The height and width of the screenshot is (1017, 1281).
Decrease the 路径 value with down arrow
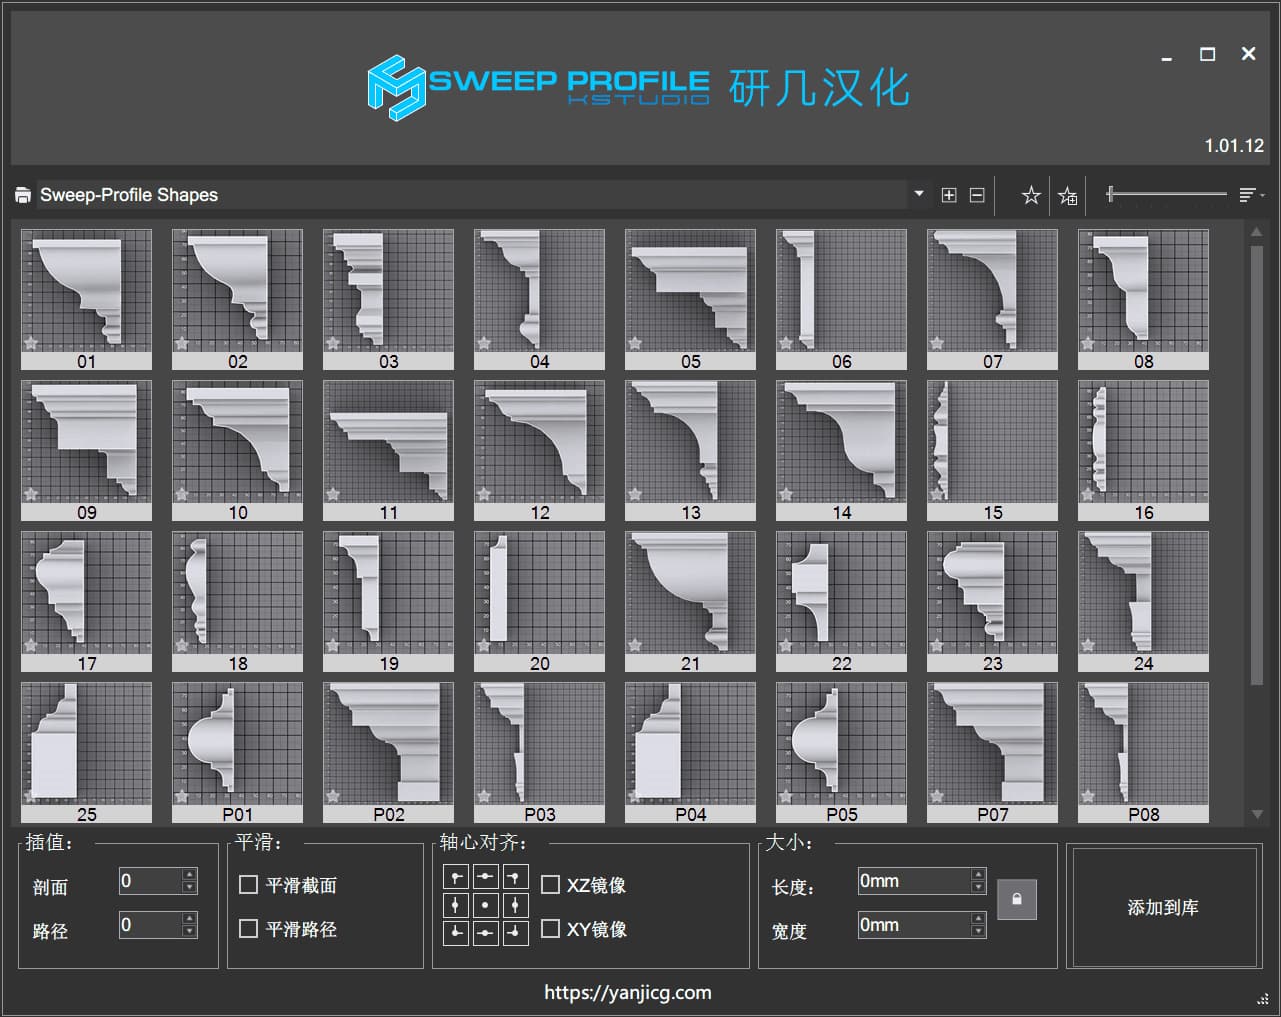(190, 932)
